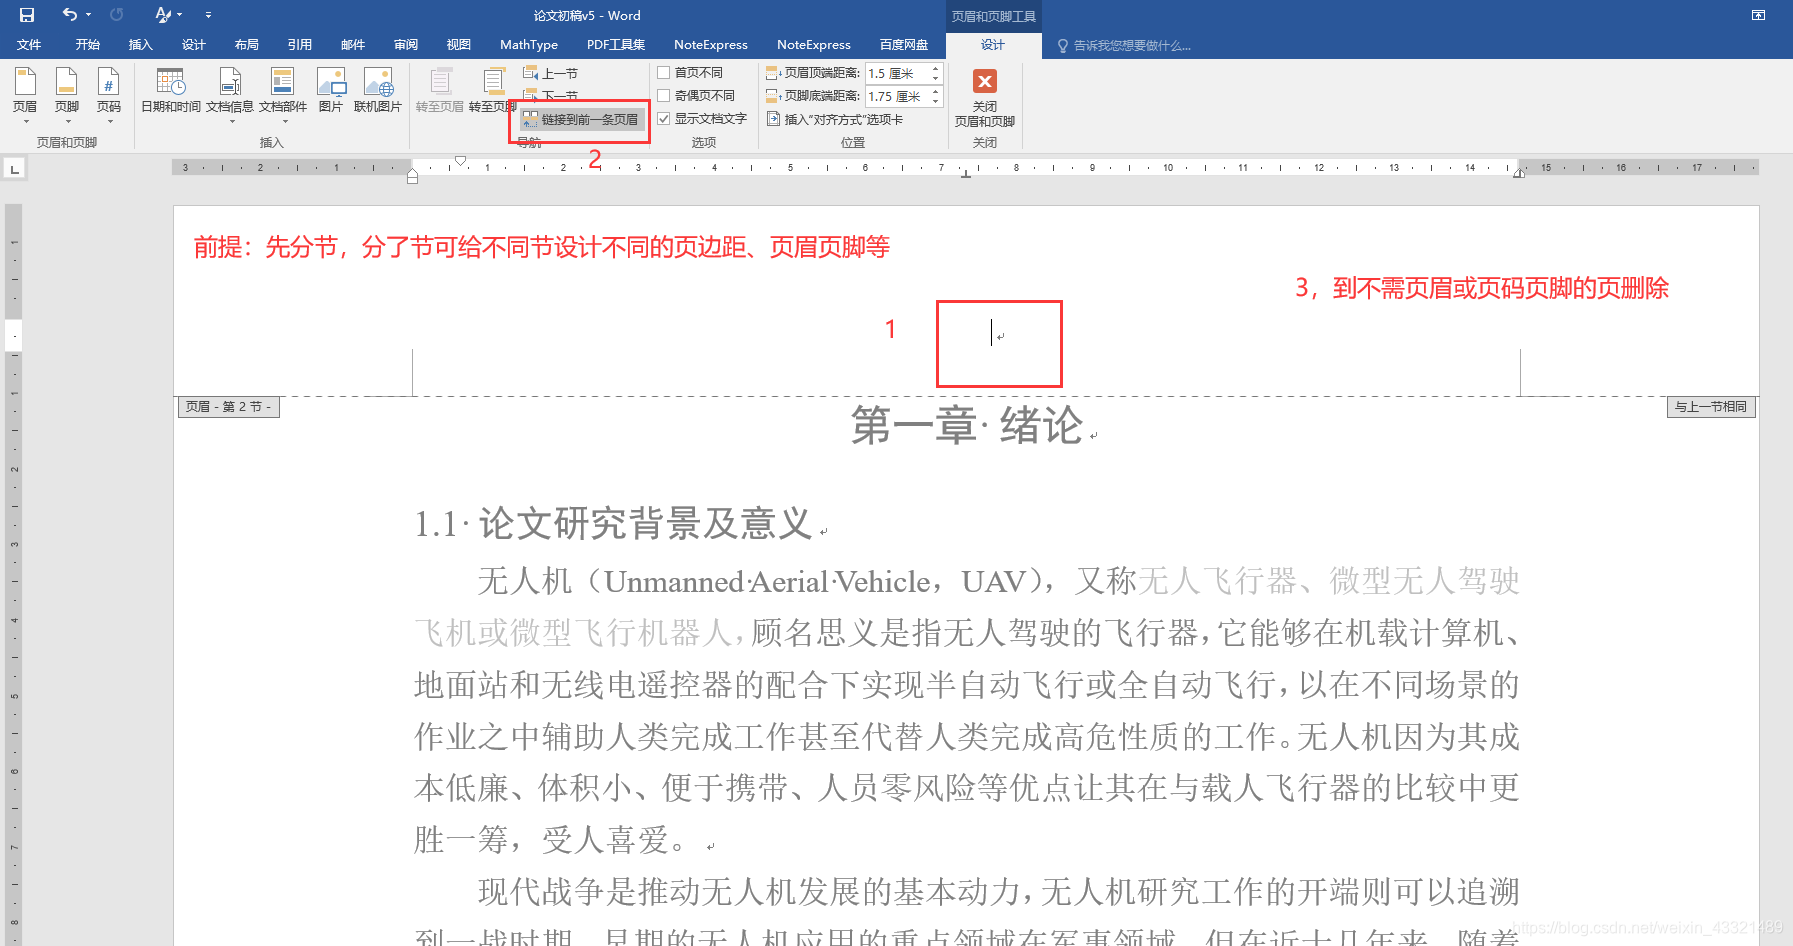This screenshot has height=946, width=1793.
Task: Click the 第一章 绪论 chapter title
Action: click(x=967, y=425)
